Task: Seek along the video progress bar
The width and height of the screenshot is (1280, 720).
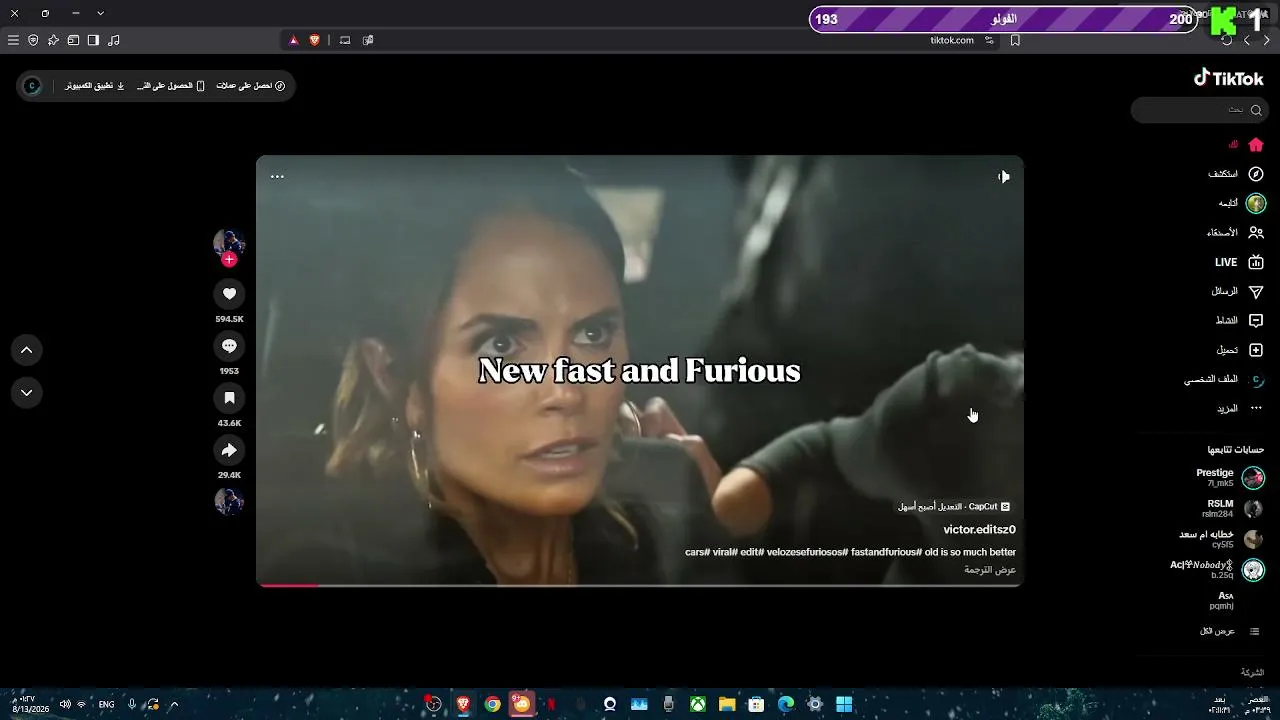Action: (x=640, y=585)
